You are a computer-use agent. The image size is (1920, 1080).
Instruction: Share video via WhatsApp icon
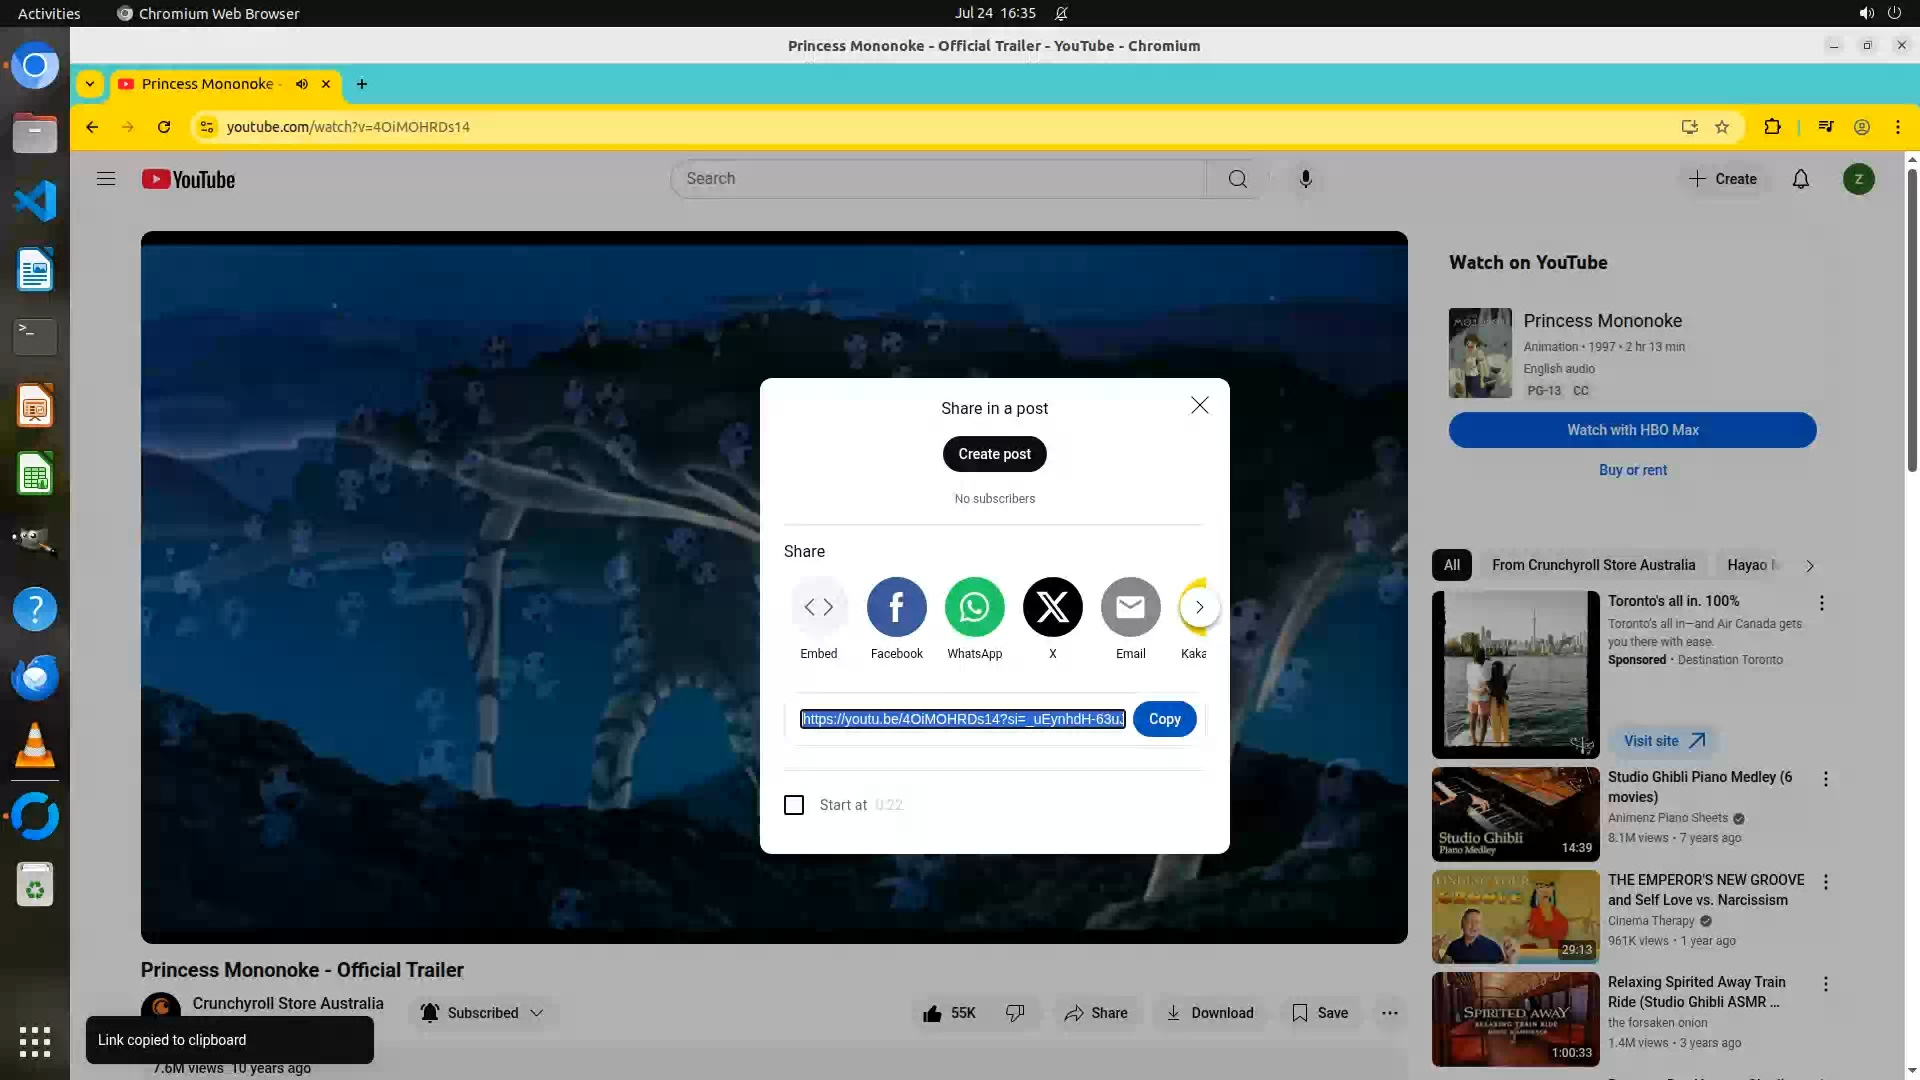coord(974,607)
